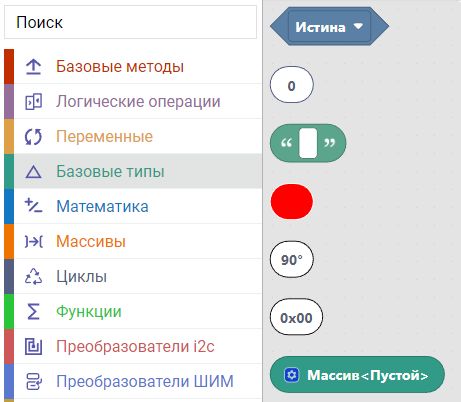This screenshot has width=461, height=402.
Task: Select the number block with 0
Action: [x=292, y=85]
